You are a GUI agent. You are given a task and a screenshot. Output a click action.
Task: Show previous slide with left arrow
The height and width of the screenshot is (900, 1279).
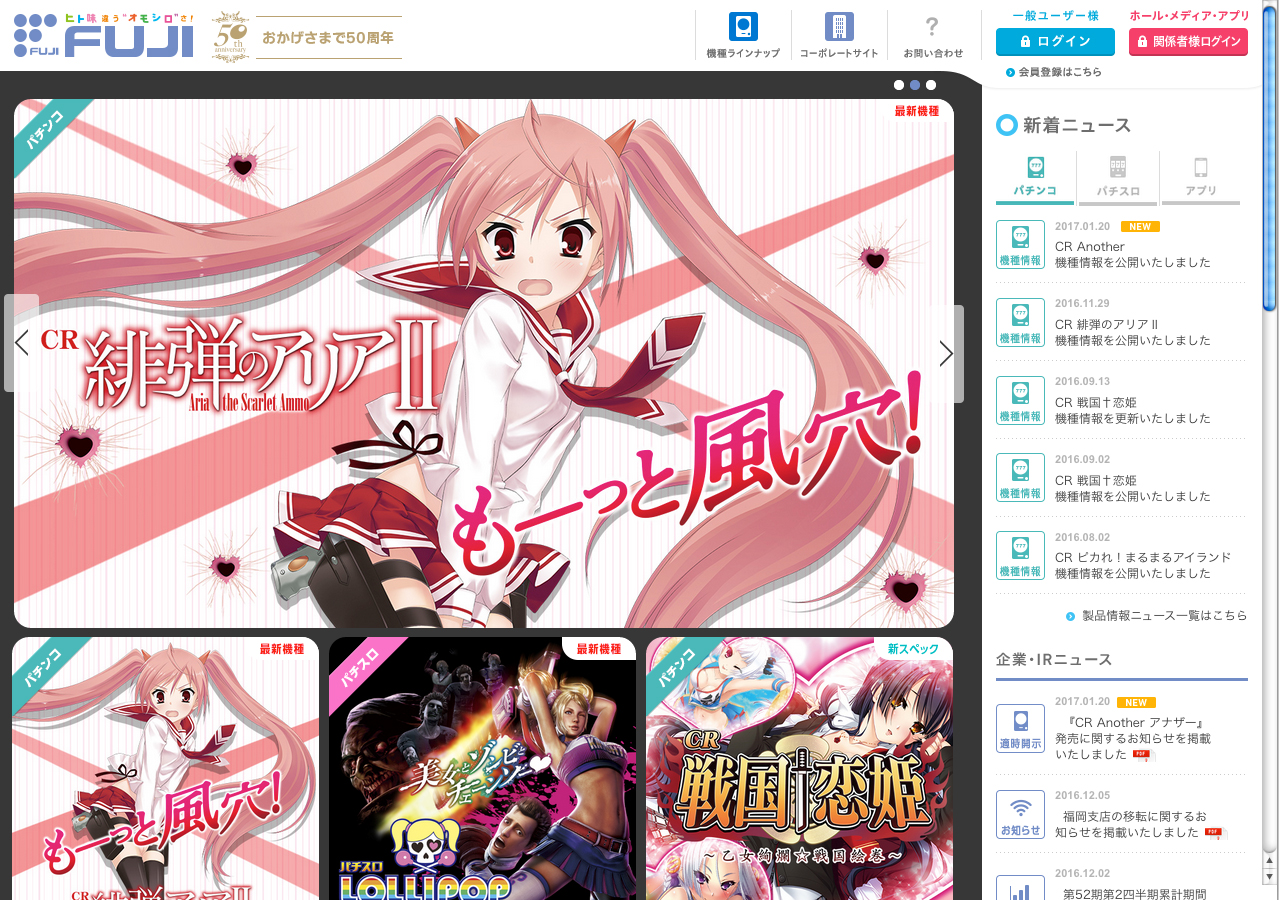coord(22,343)
